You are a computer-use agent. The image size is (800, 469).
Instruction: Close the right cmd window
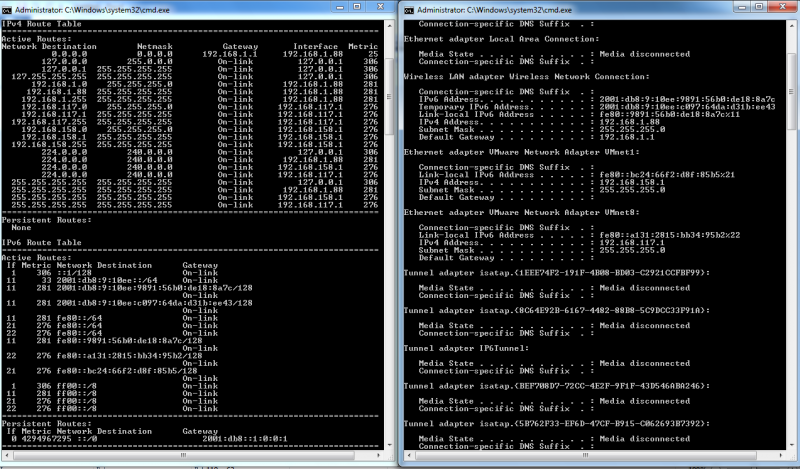[783, 7]
